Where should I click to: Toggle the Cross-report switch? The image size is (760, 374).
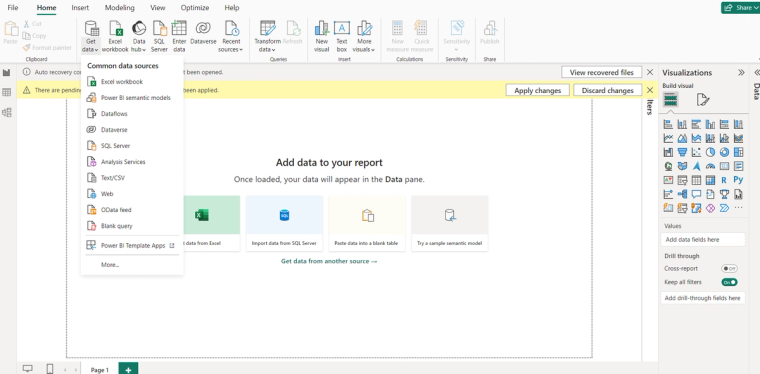729,268
